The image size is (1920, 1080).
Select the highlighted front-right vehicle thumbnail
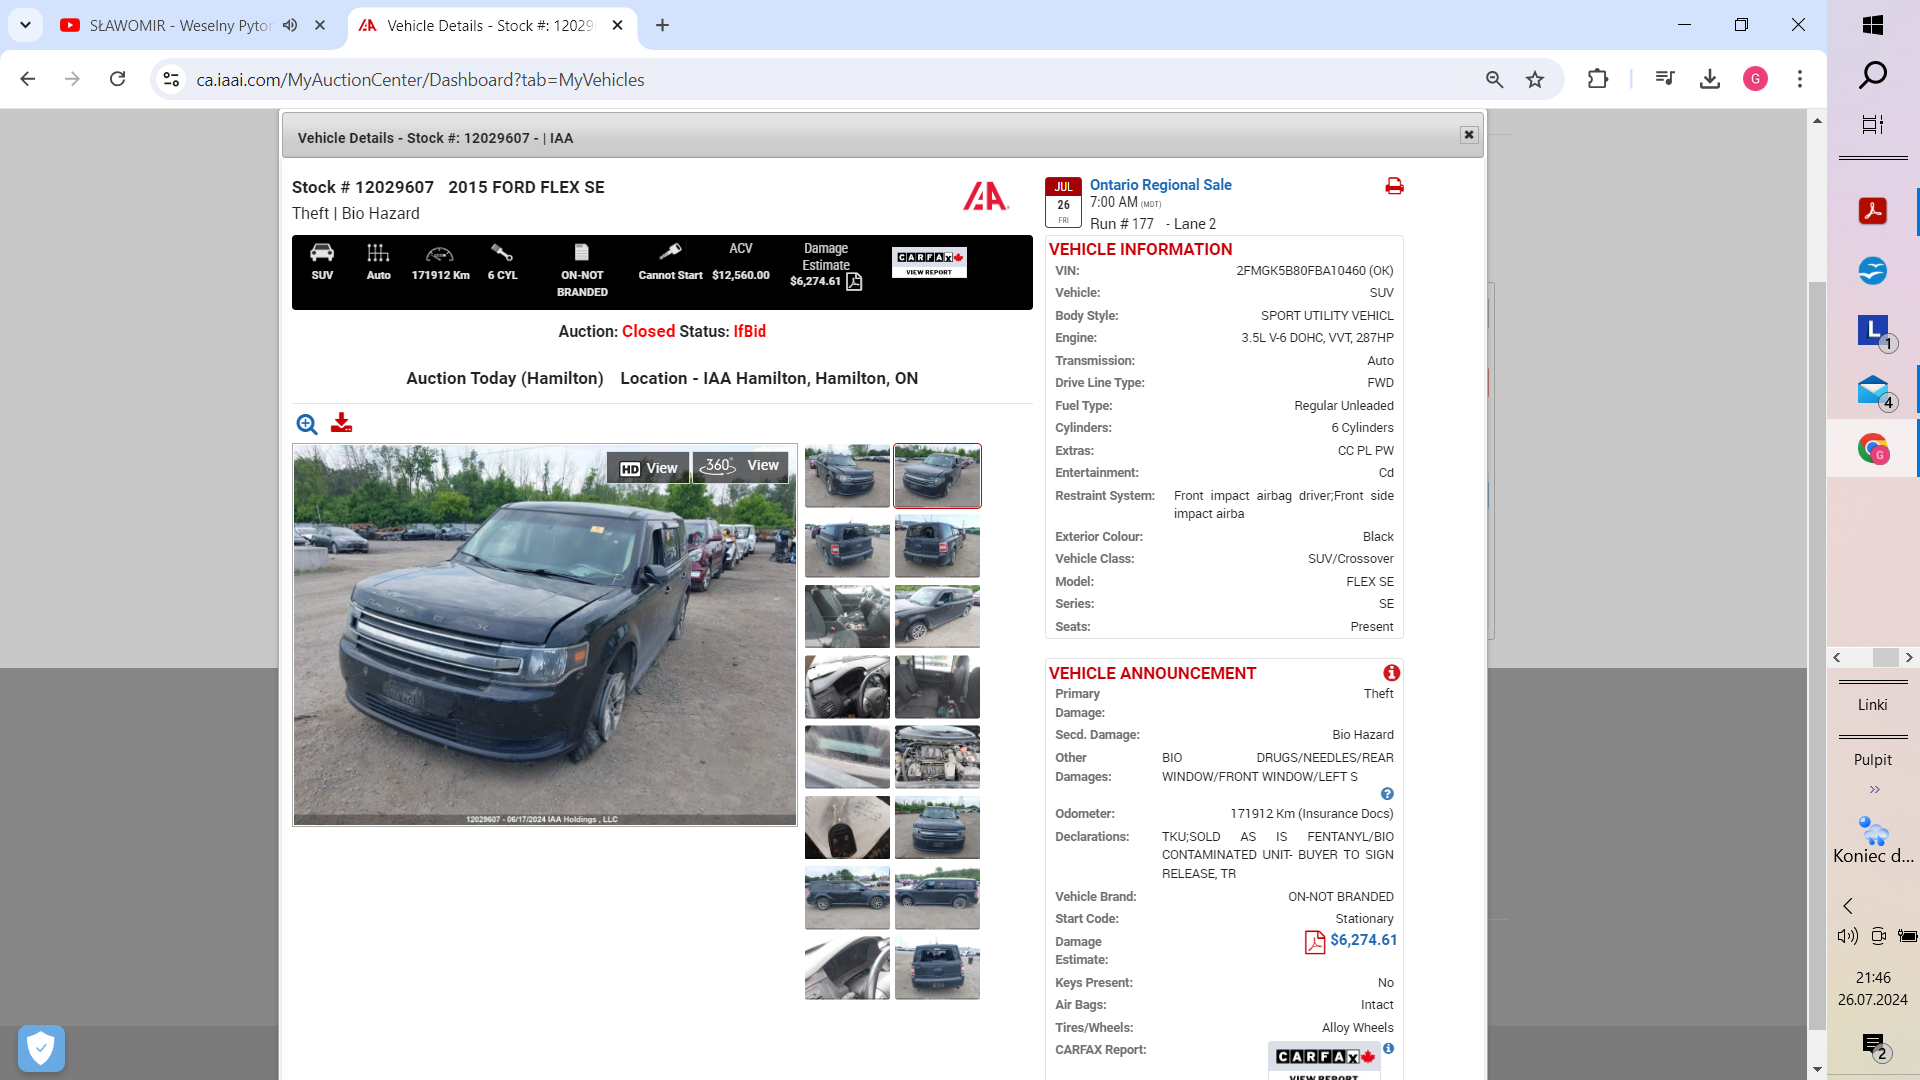click(x=937, y=476)
